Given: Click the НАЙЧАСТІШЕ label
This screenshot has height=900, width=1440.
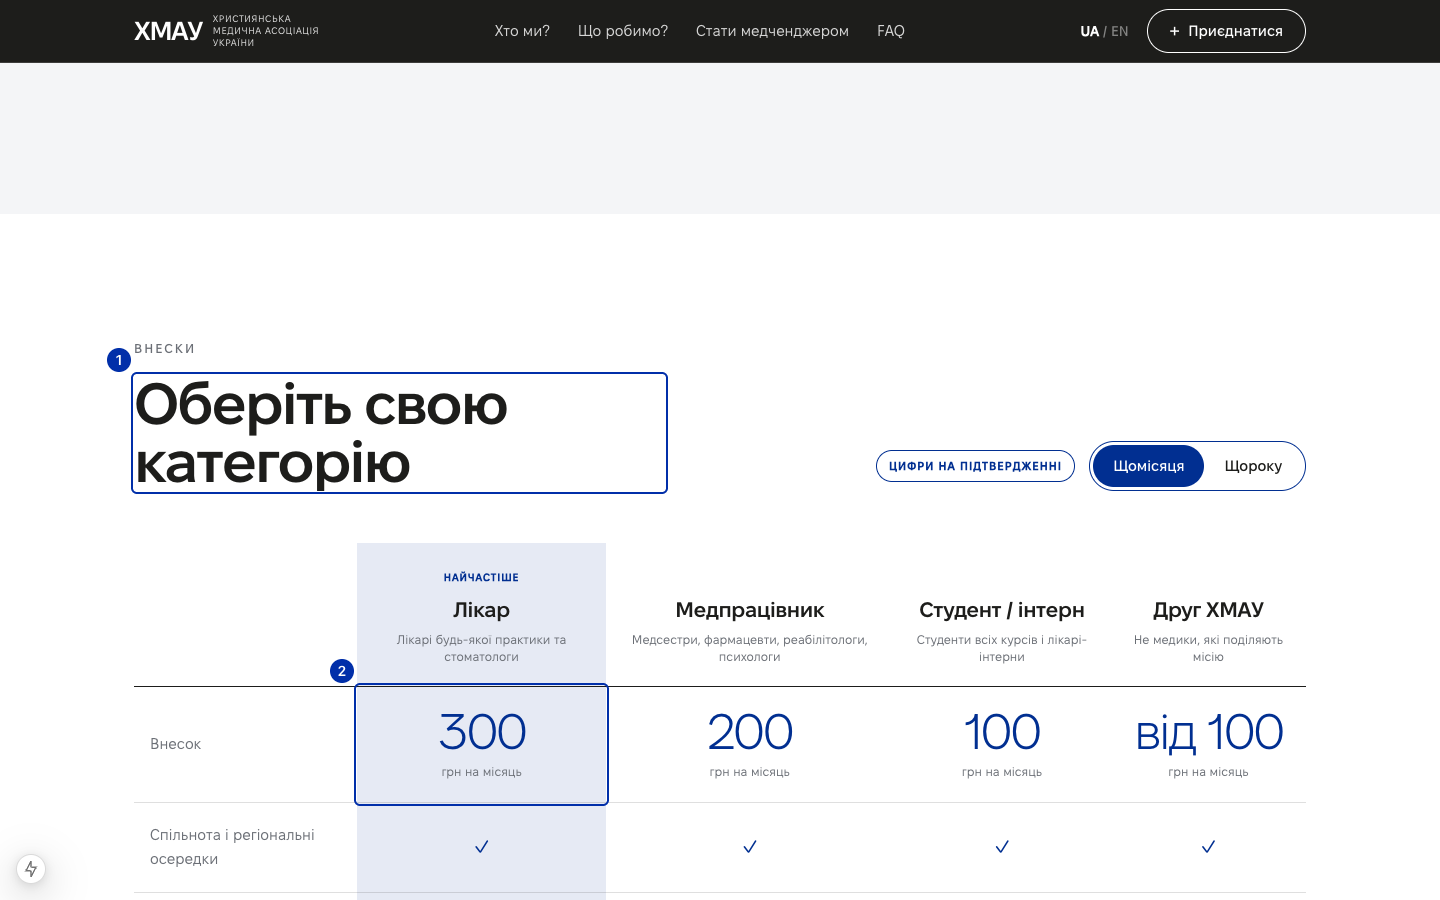Looking at the screenshot, I should click(481, 578).
